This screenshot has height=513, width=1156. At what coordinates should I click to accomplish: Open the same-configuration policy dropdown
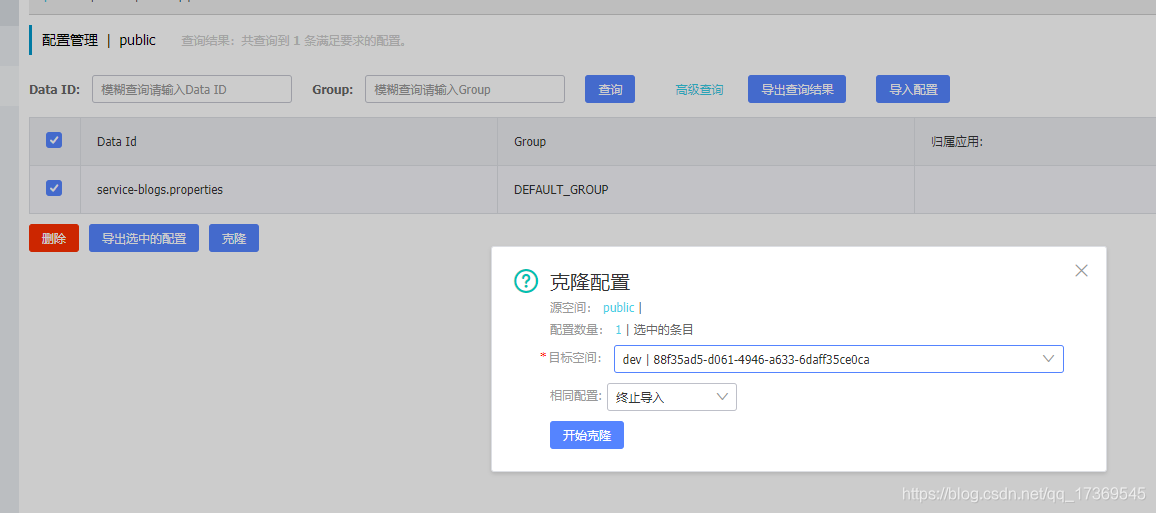coord(672,397)
